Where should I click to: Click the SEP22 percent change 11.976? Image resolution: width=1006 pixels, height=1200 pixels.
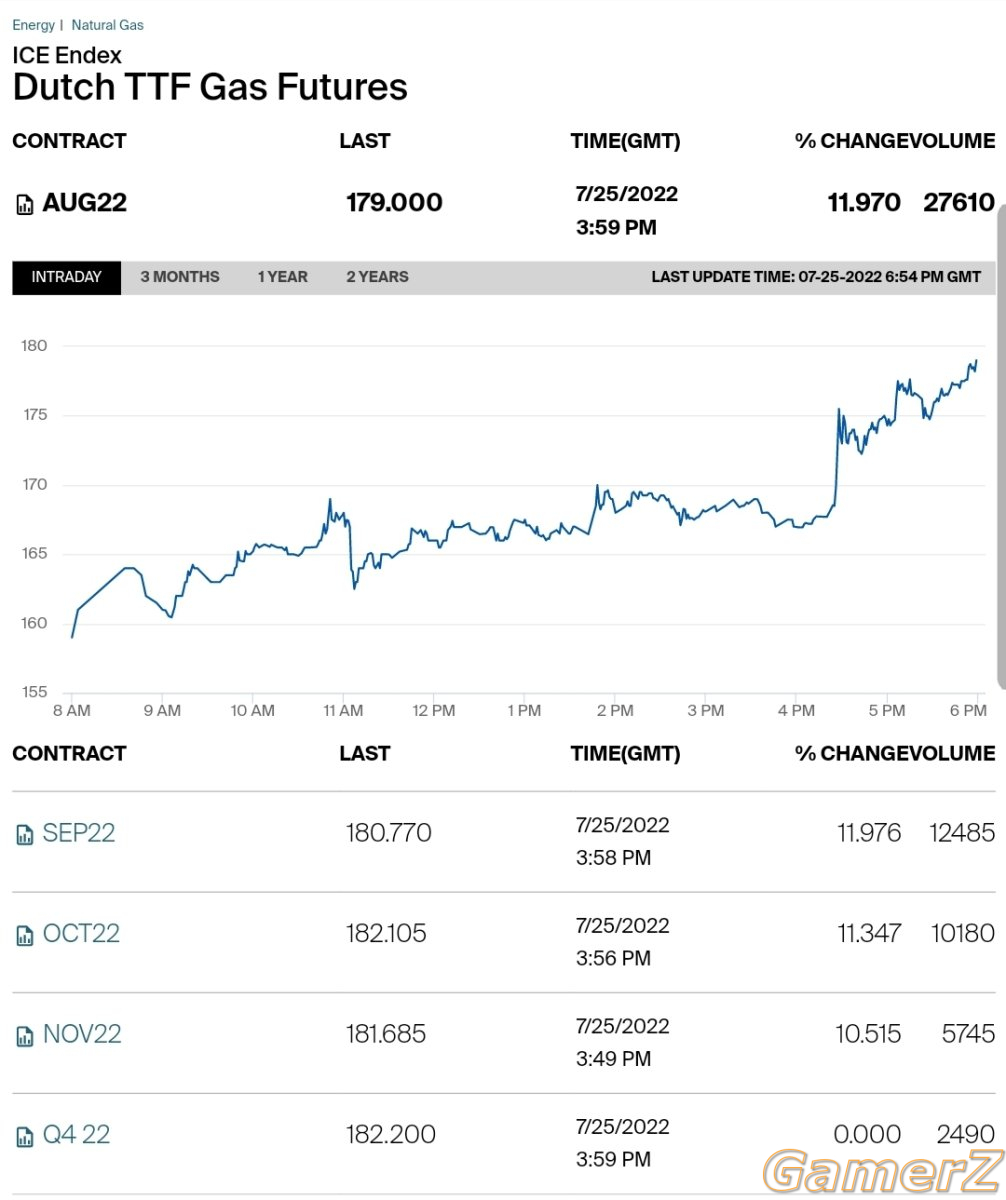pos(869,833)
